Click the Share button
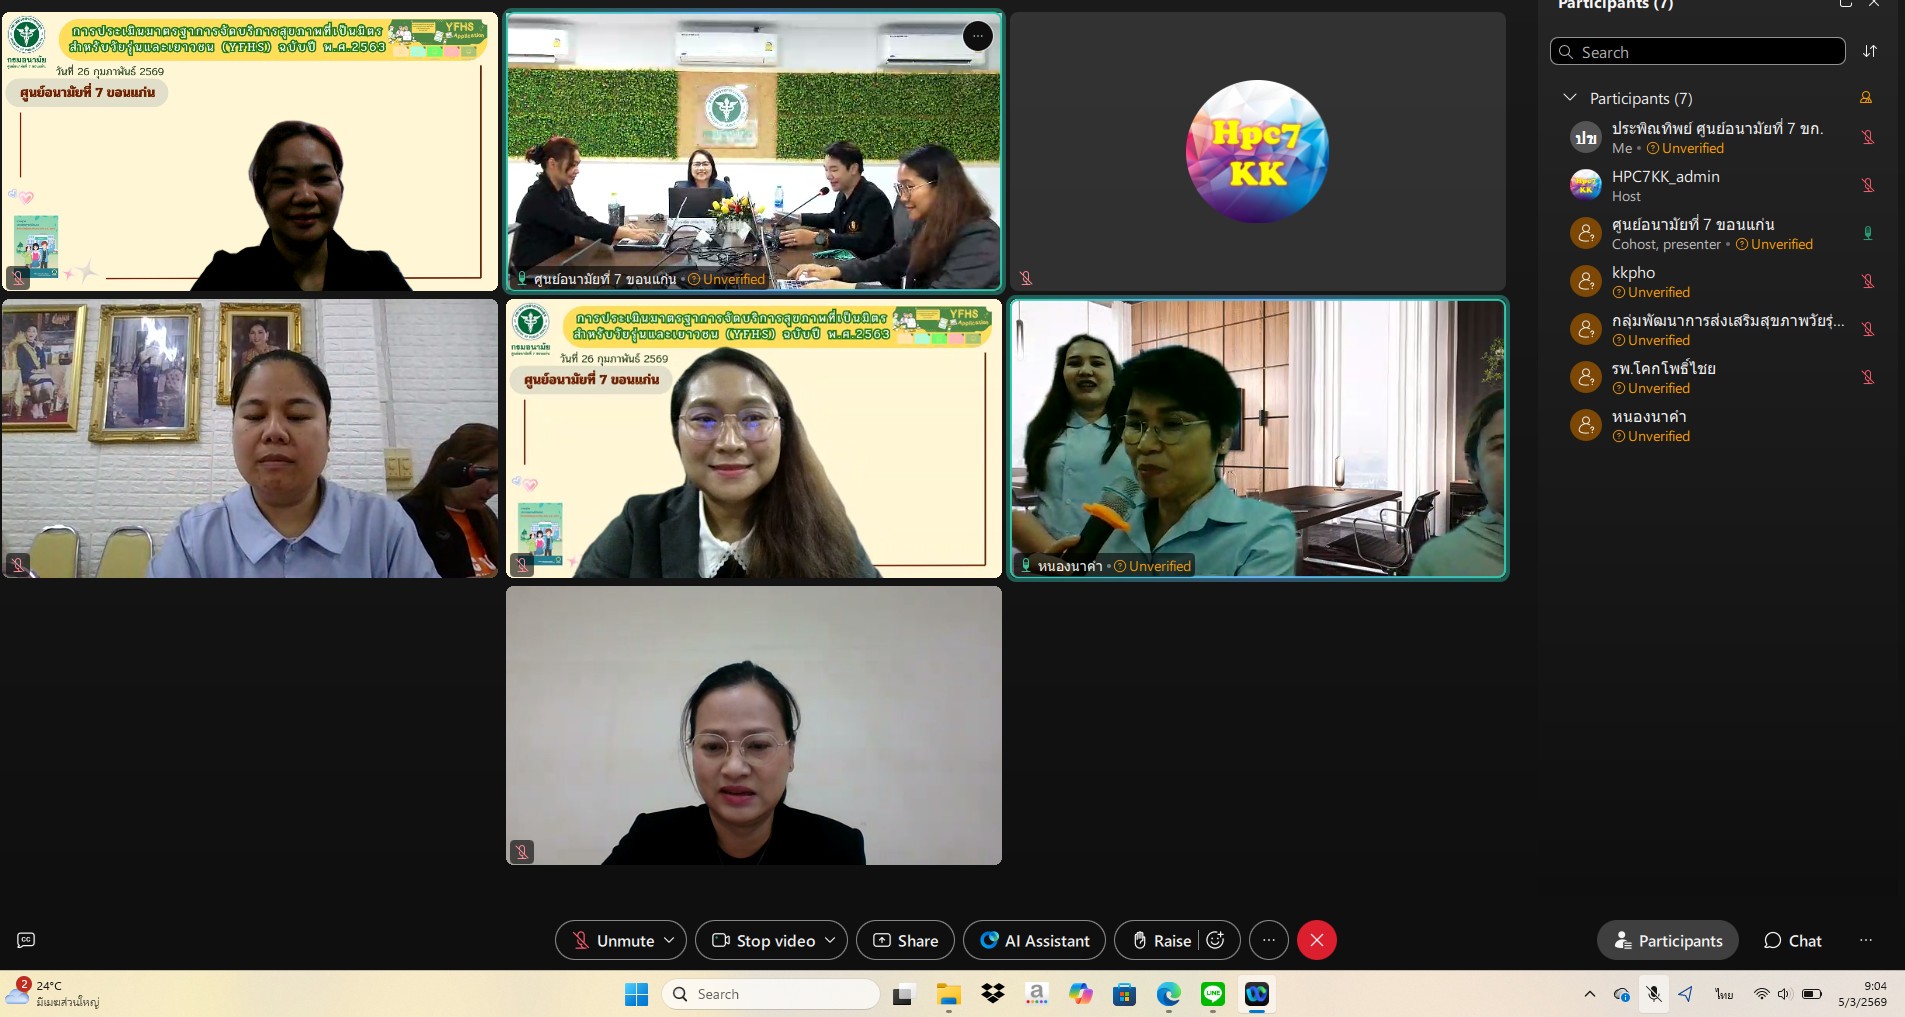The image size is (1905, 1017). [x=905, y=940]
